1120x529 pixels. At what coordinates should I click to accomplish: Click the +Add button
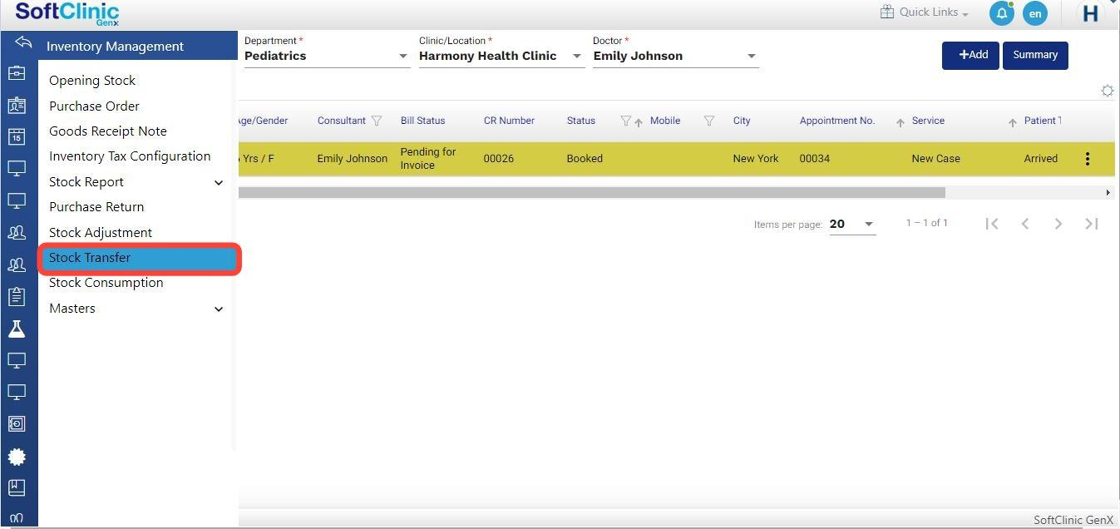pos(970,55)
